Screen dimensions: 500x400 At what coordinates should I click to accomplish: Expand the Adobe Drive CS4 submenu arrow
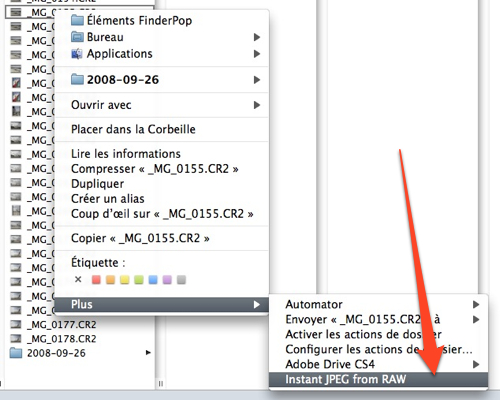476,364
